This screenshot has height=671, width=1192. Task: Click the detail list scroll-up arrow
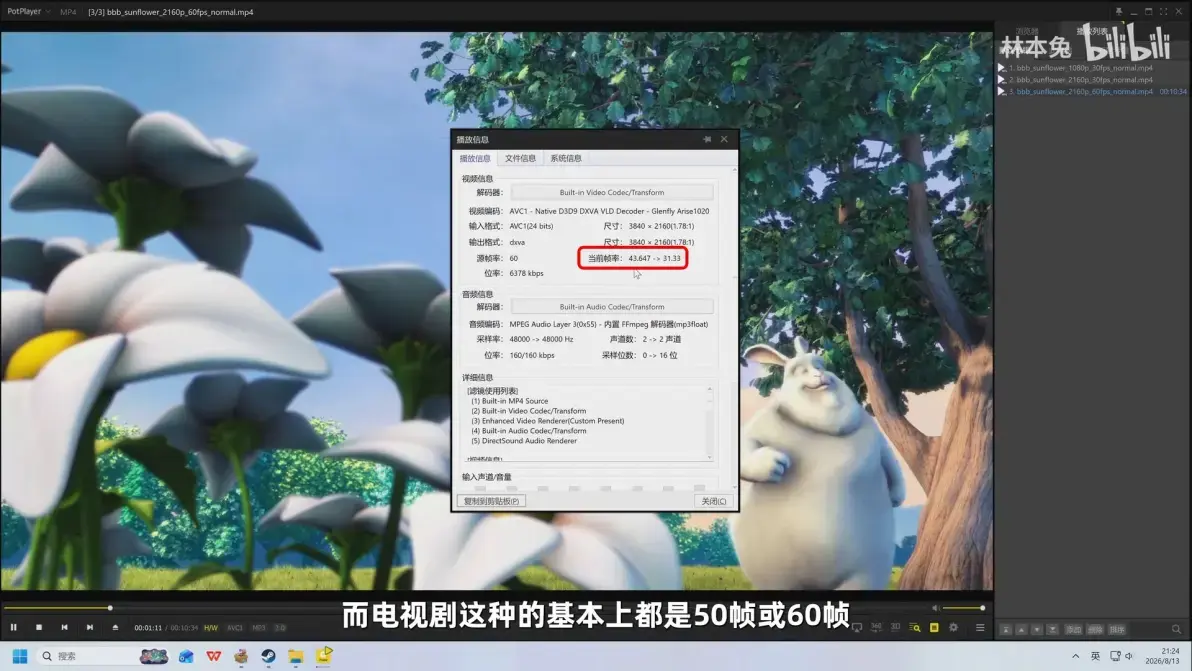[710, 389]
